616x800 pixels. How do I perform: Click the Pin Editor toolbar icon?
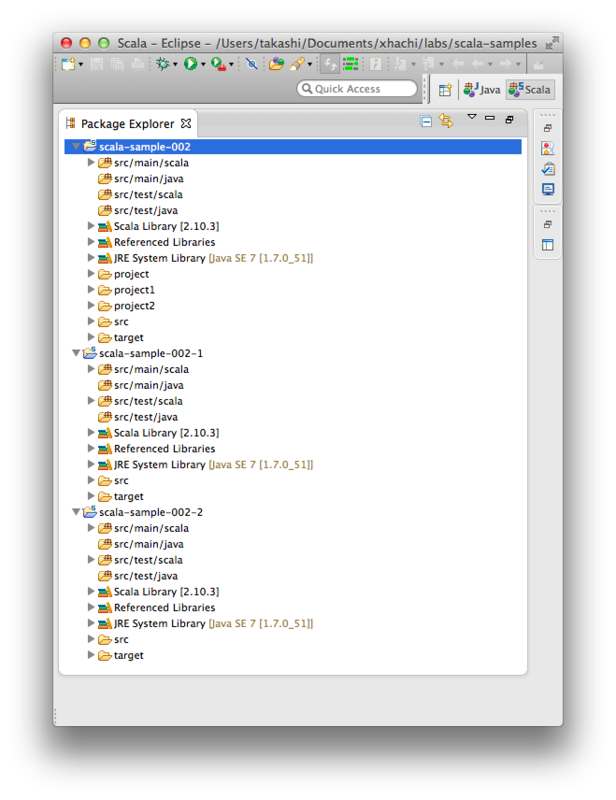click(x=538, y=65)
